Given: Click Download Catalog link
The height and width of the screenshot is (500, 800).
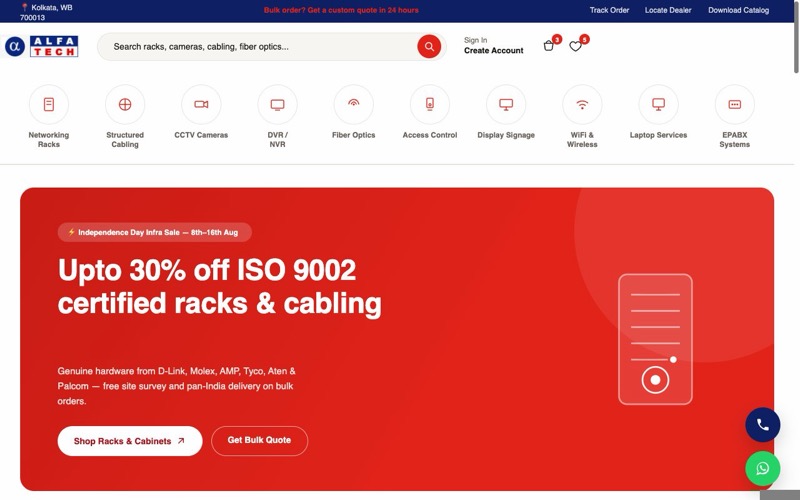Looking at the screenshot, I should [x=738, y=10].
